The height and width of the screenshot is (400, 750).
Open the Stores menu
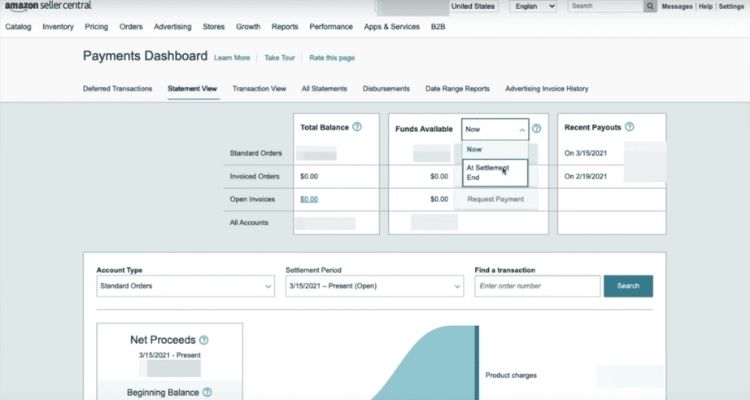[213, 27]
